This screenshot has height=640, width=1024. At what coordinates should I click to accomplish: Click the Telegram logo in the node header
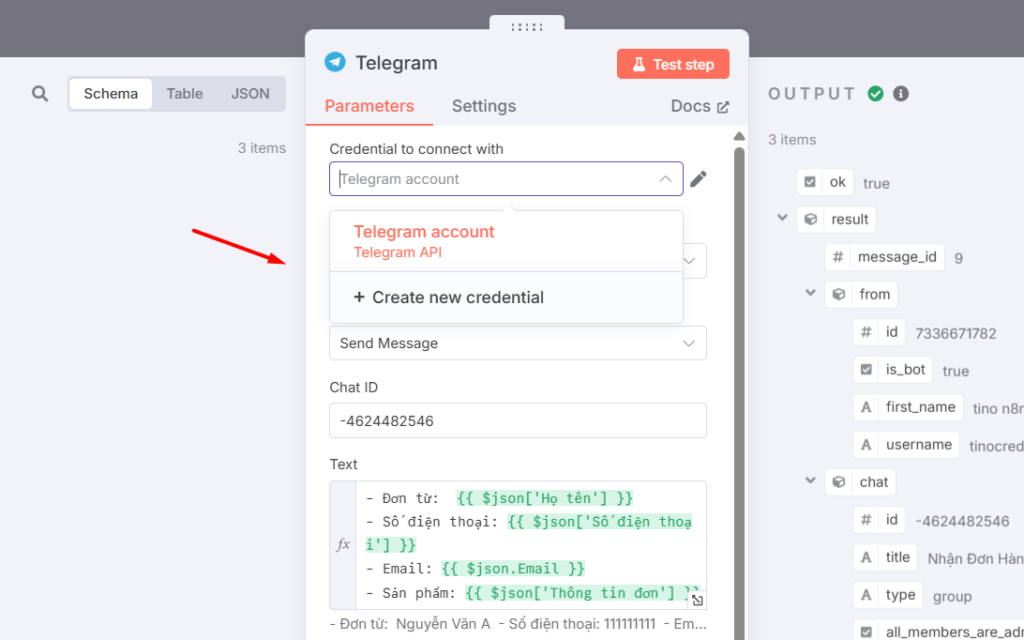coord(335,62)
